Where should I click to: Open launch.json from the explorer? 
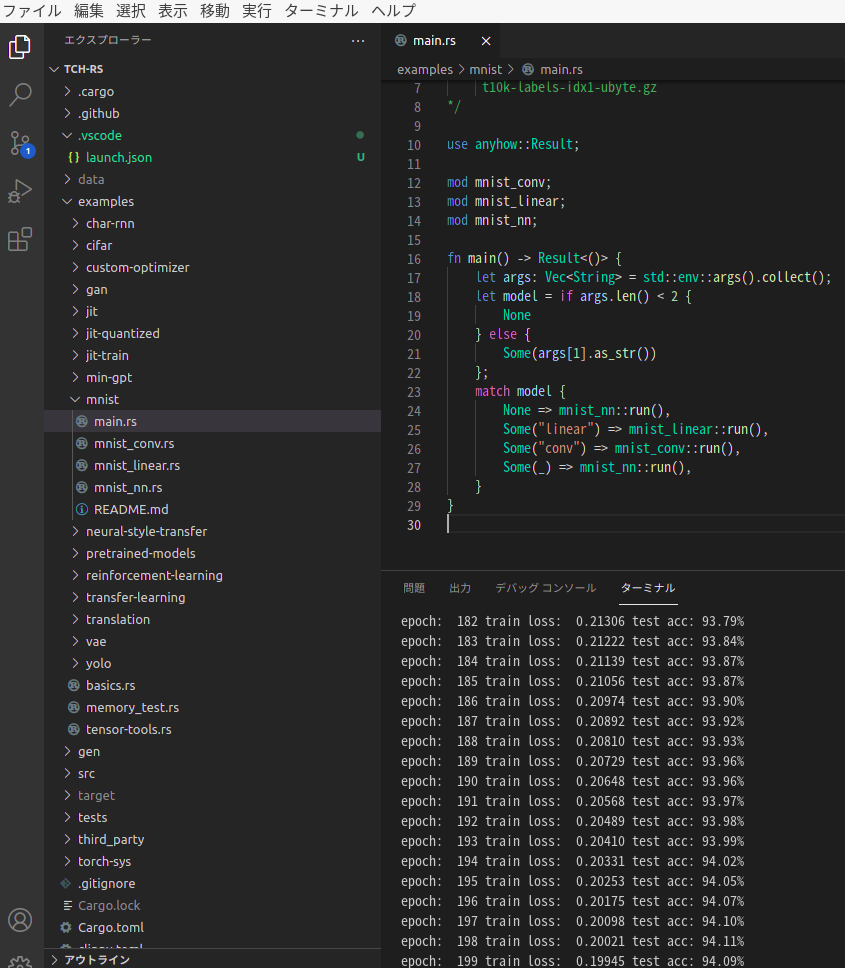coord(119,157)
